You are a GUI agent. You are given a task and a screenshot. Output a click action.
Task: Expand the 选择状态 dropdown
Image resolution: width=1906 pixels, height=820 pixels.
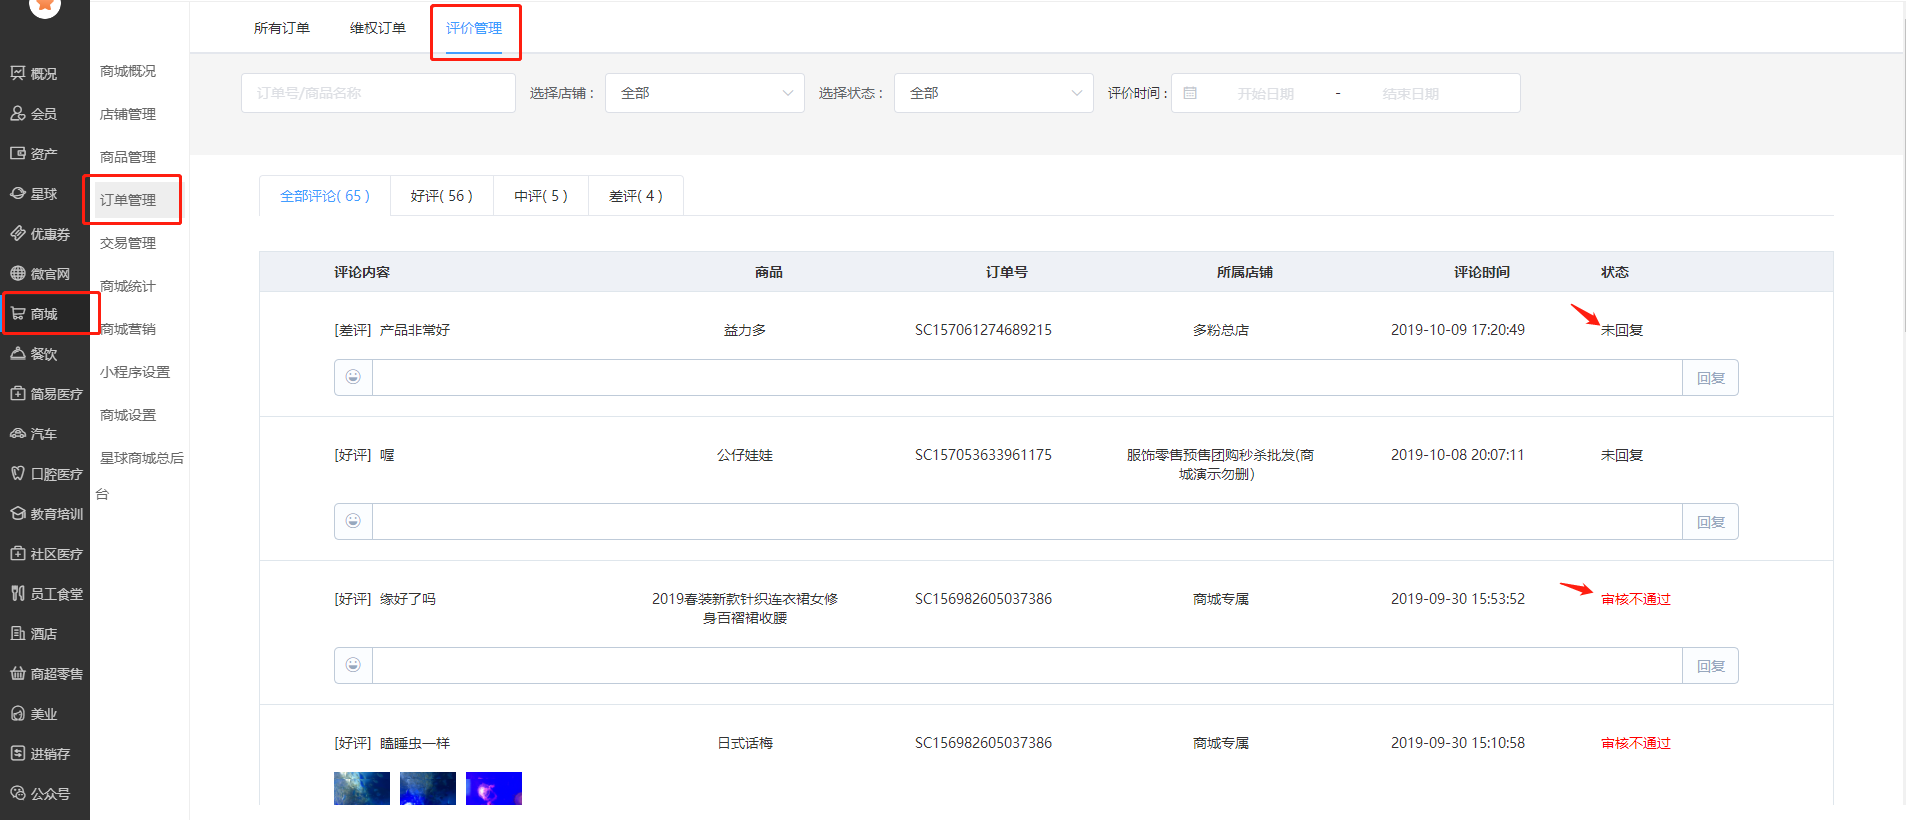coord(993,93)
